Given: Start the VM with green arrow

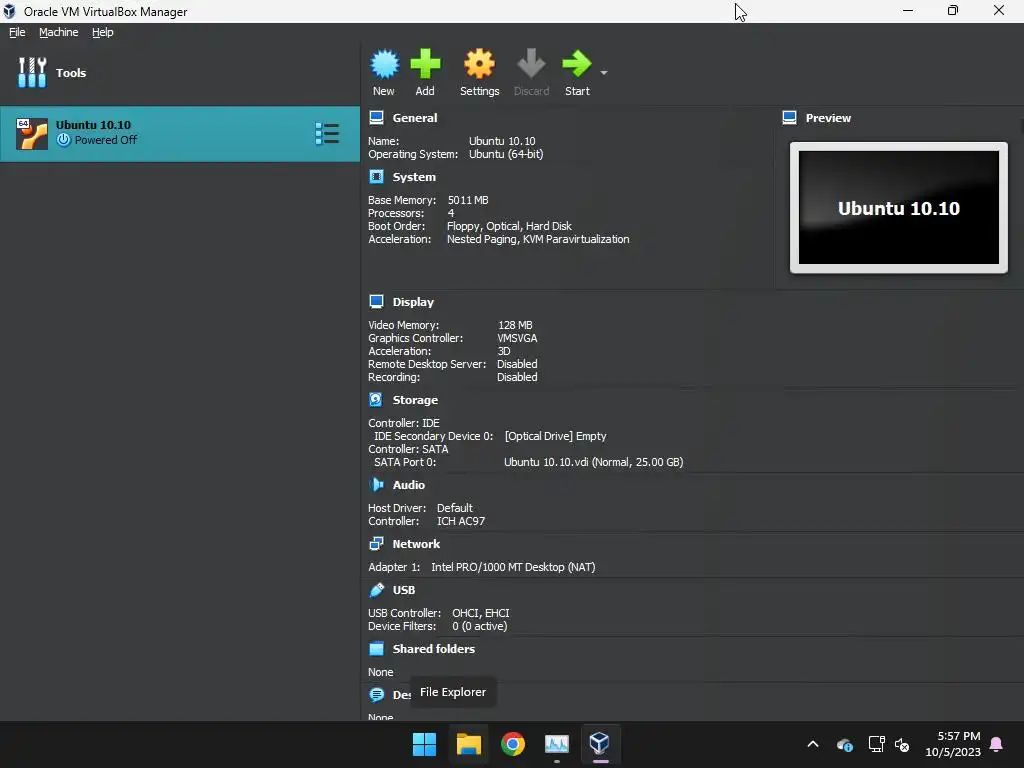Looking at the screenshot, I should click(x=577, y=64).
